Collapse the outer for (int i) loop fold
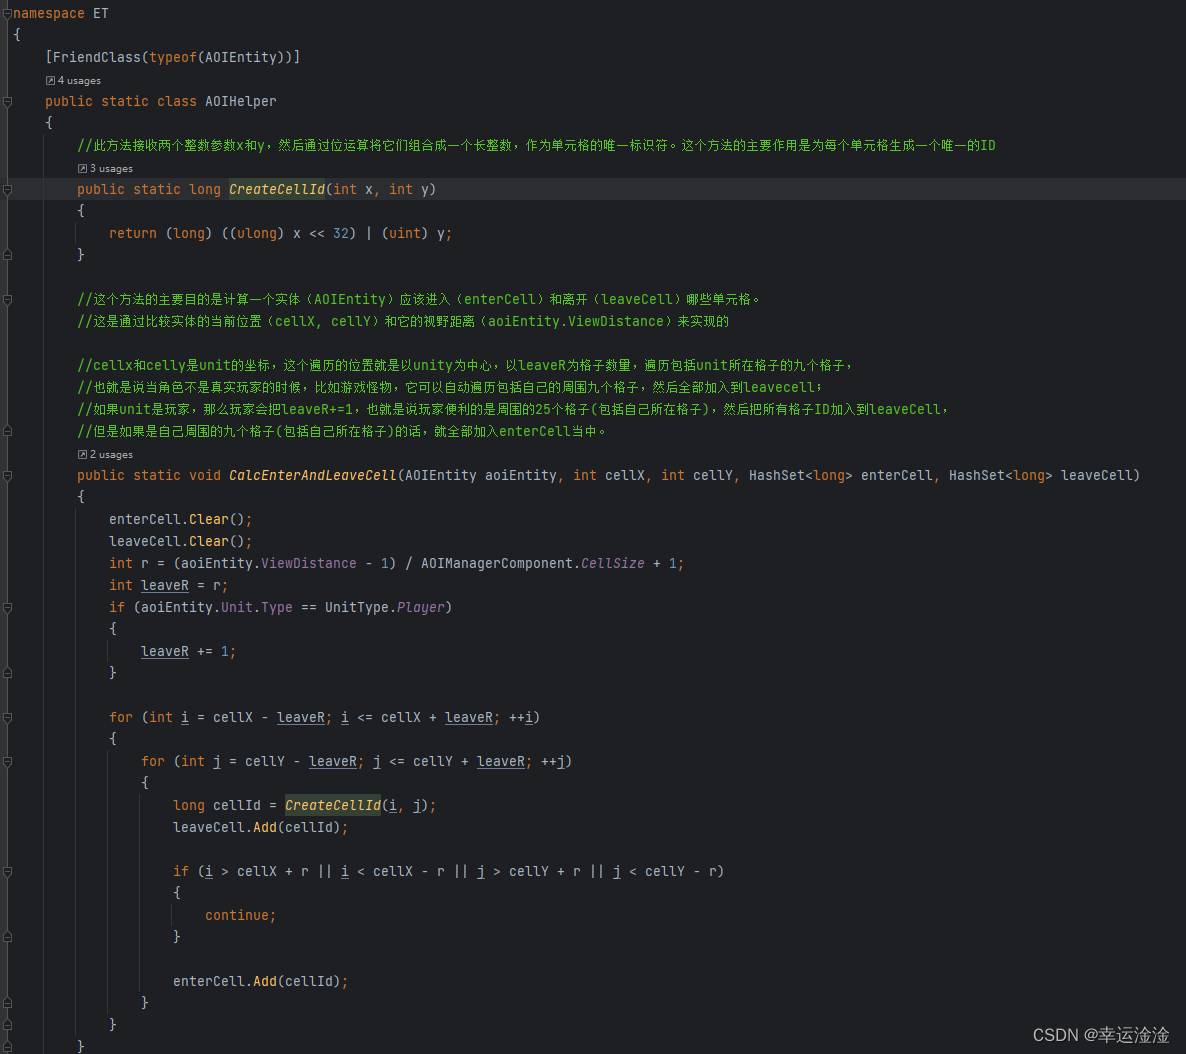The height and width of the screenshot is (1054, 1186). pyautogui.click(x=7, y=717)
